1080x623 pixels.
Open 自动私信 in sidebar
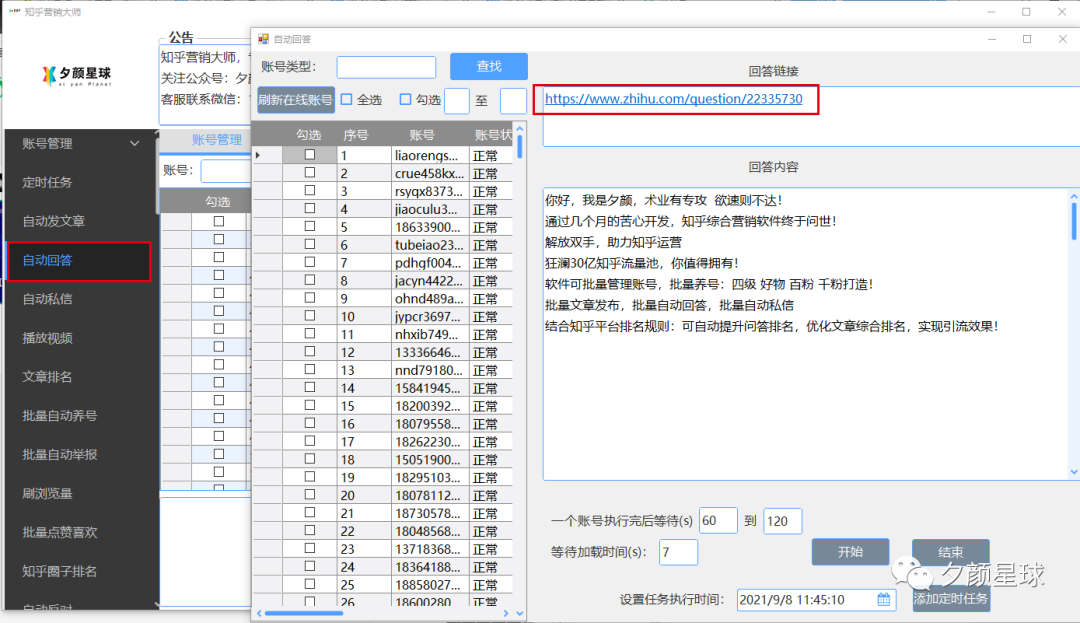pos(47,299)
